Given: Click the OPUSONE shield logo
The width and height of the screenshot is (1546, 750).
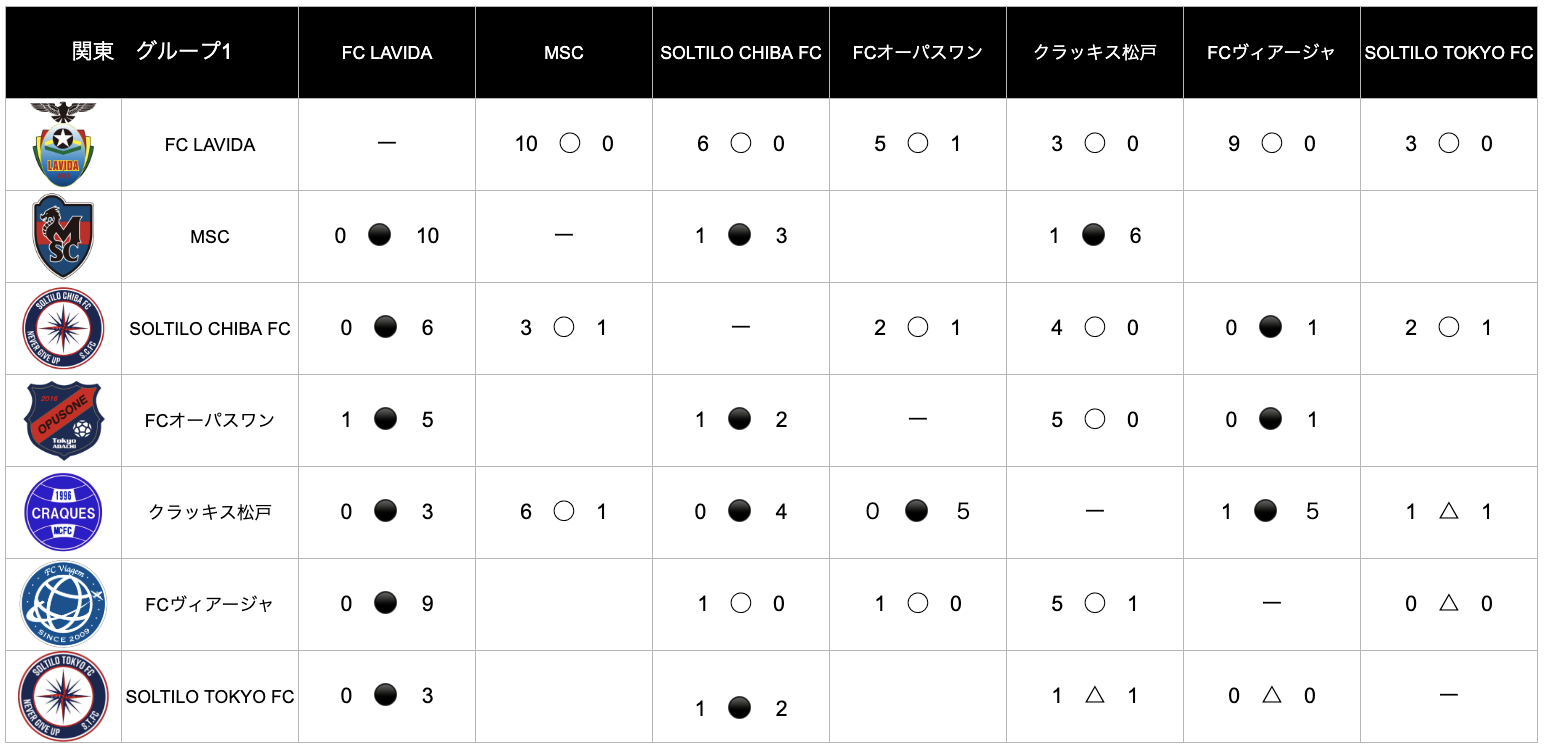Looking at the screenshot, I should (x=63, y=420).
